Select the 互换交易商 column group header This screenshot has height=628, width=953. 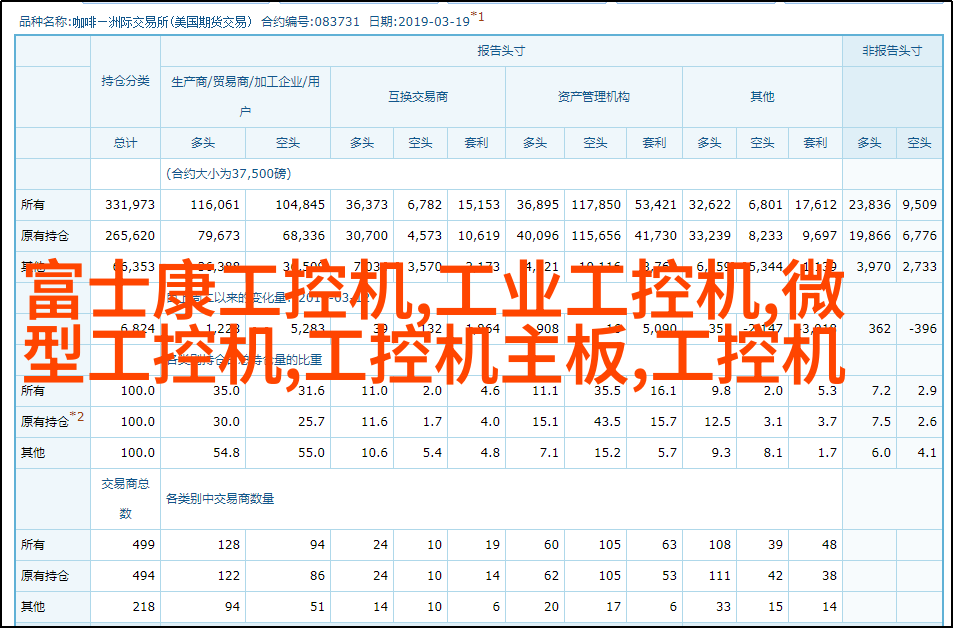point(418,97)
